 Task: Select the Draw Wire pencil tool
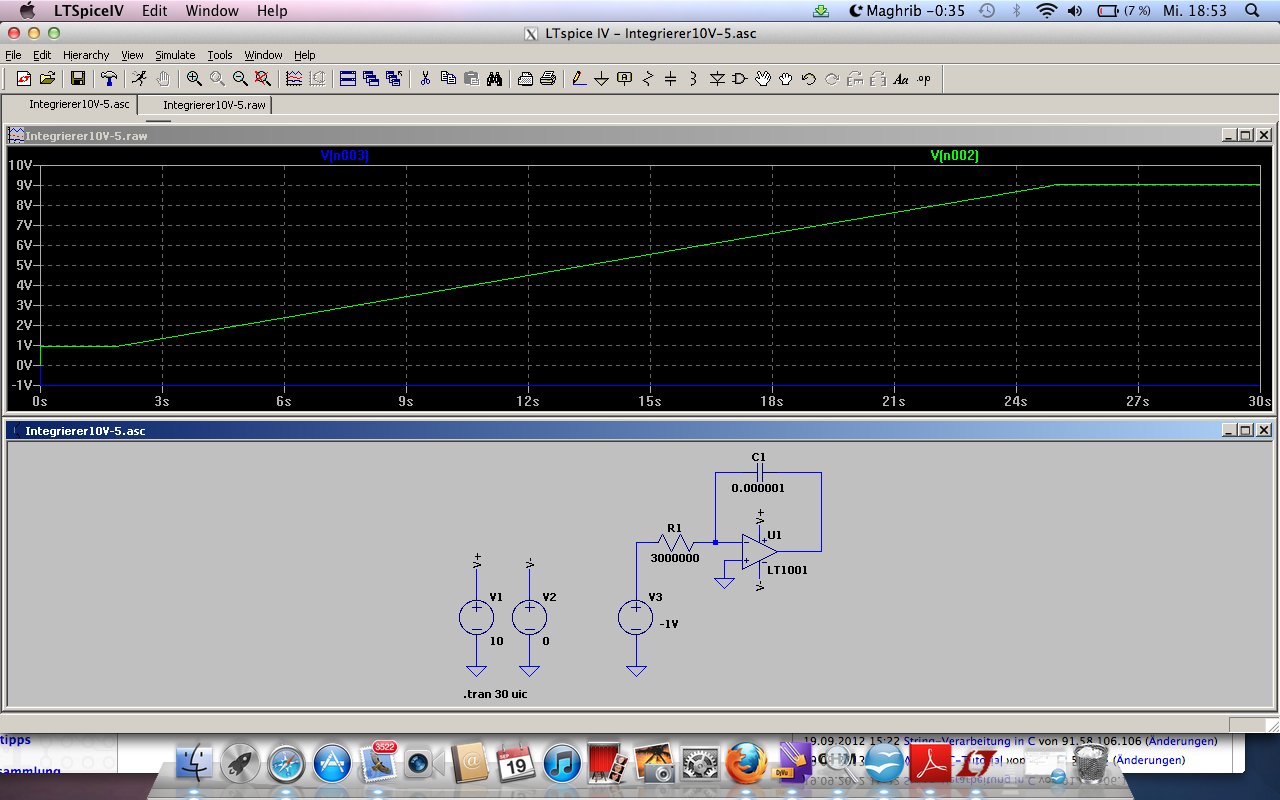(x=578, y=79)
